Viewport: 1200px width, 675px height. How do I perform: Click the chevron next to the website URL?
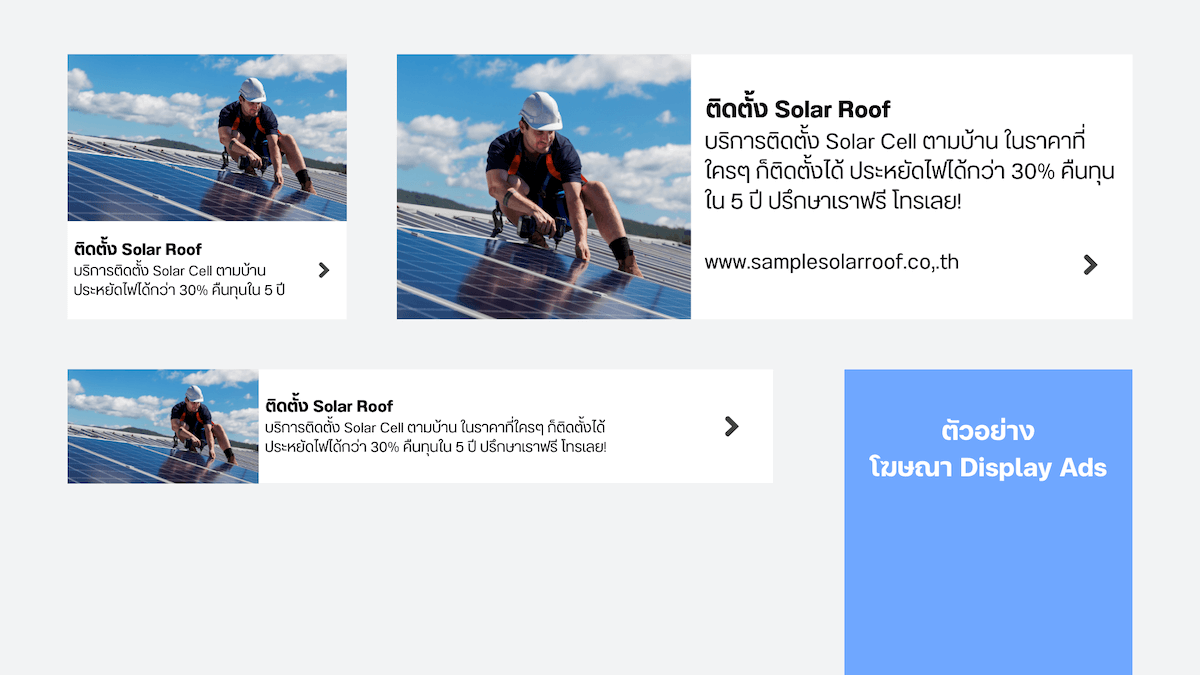click(x=1090, y=265)
